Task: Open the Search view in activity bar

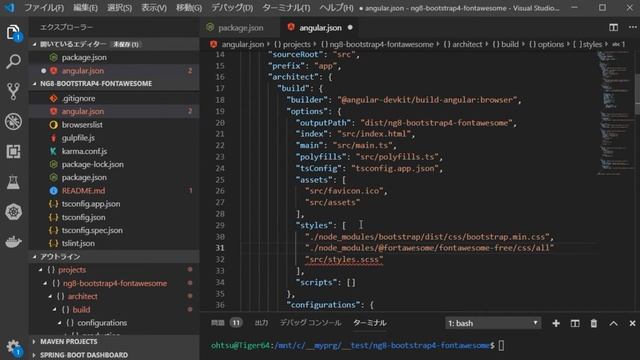Action: click(13, 62)
